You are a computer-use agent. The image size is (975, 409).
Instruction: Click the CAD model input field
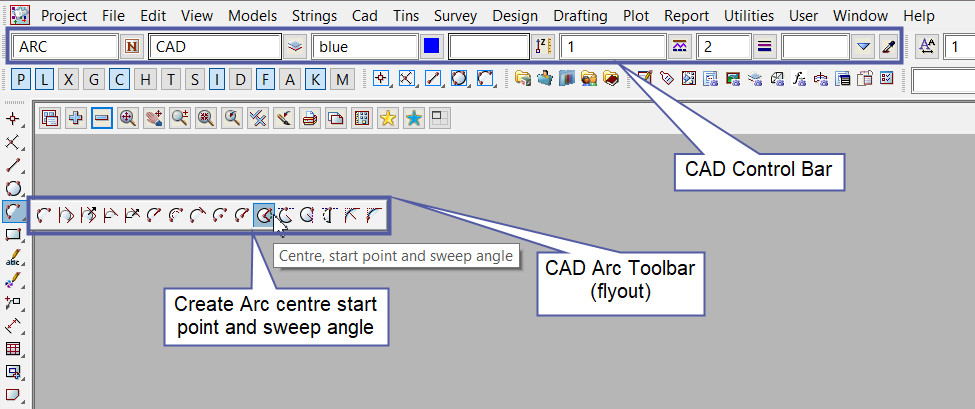215,47
